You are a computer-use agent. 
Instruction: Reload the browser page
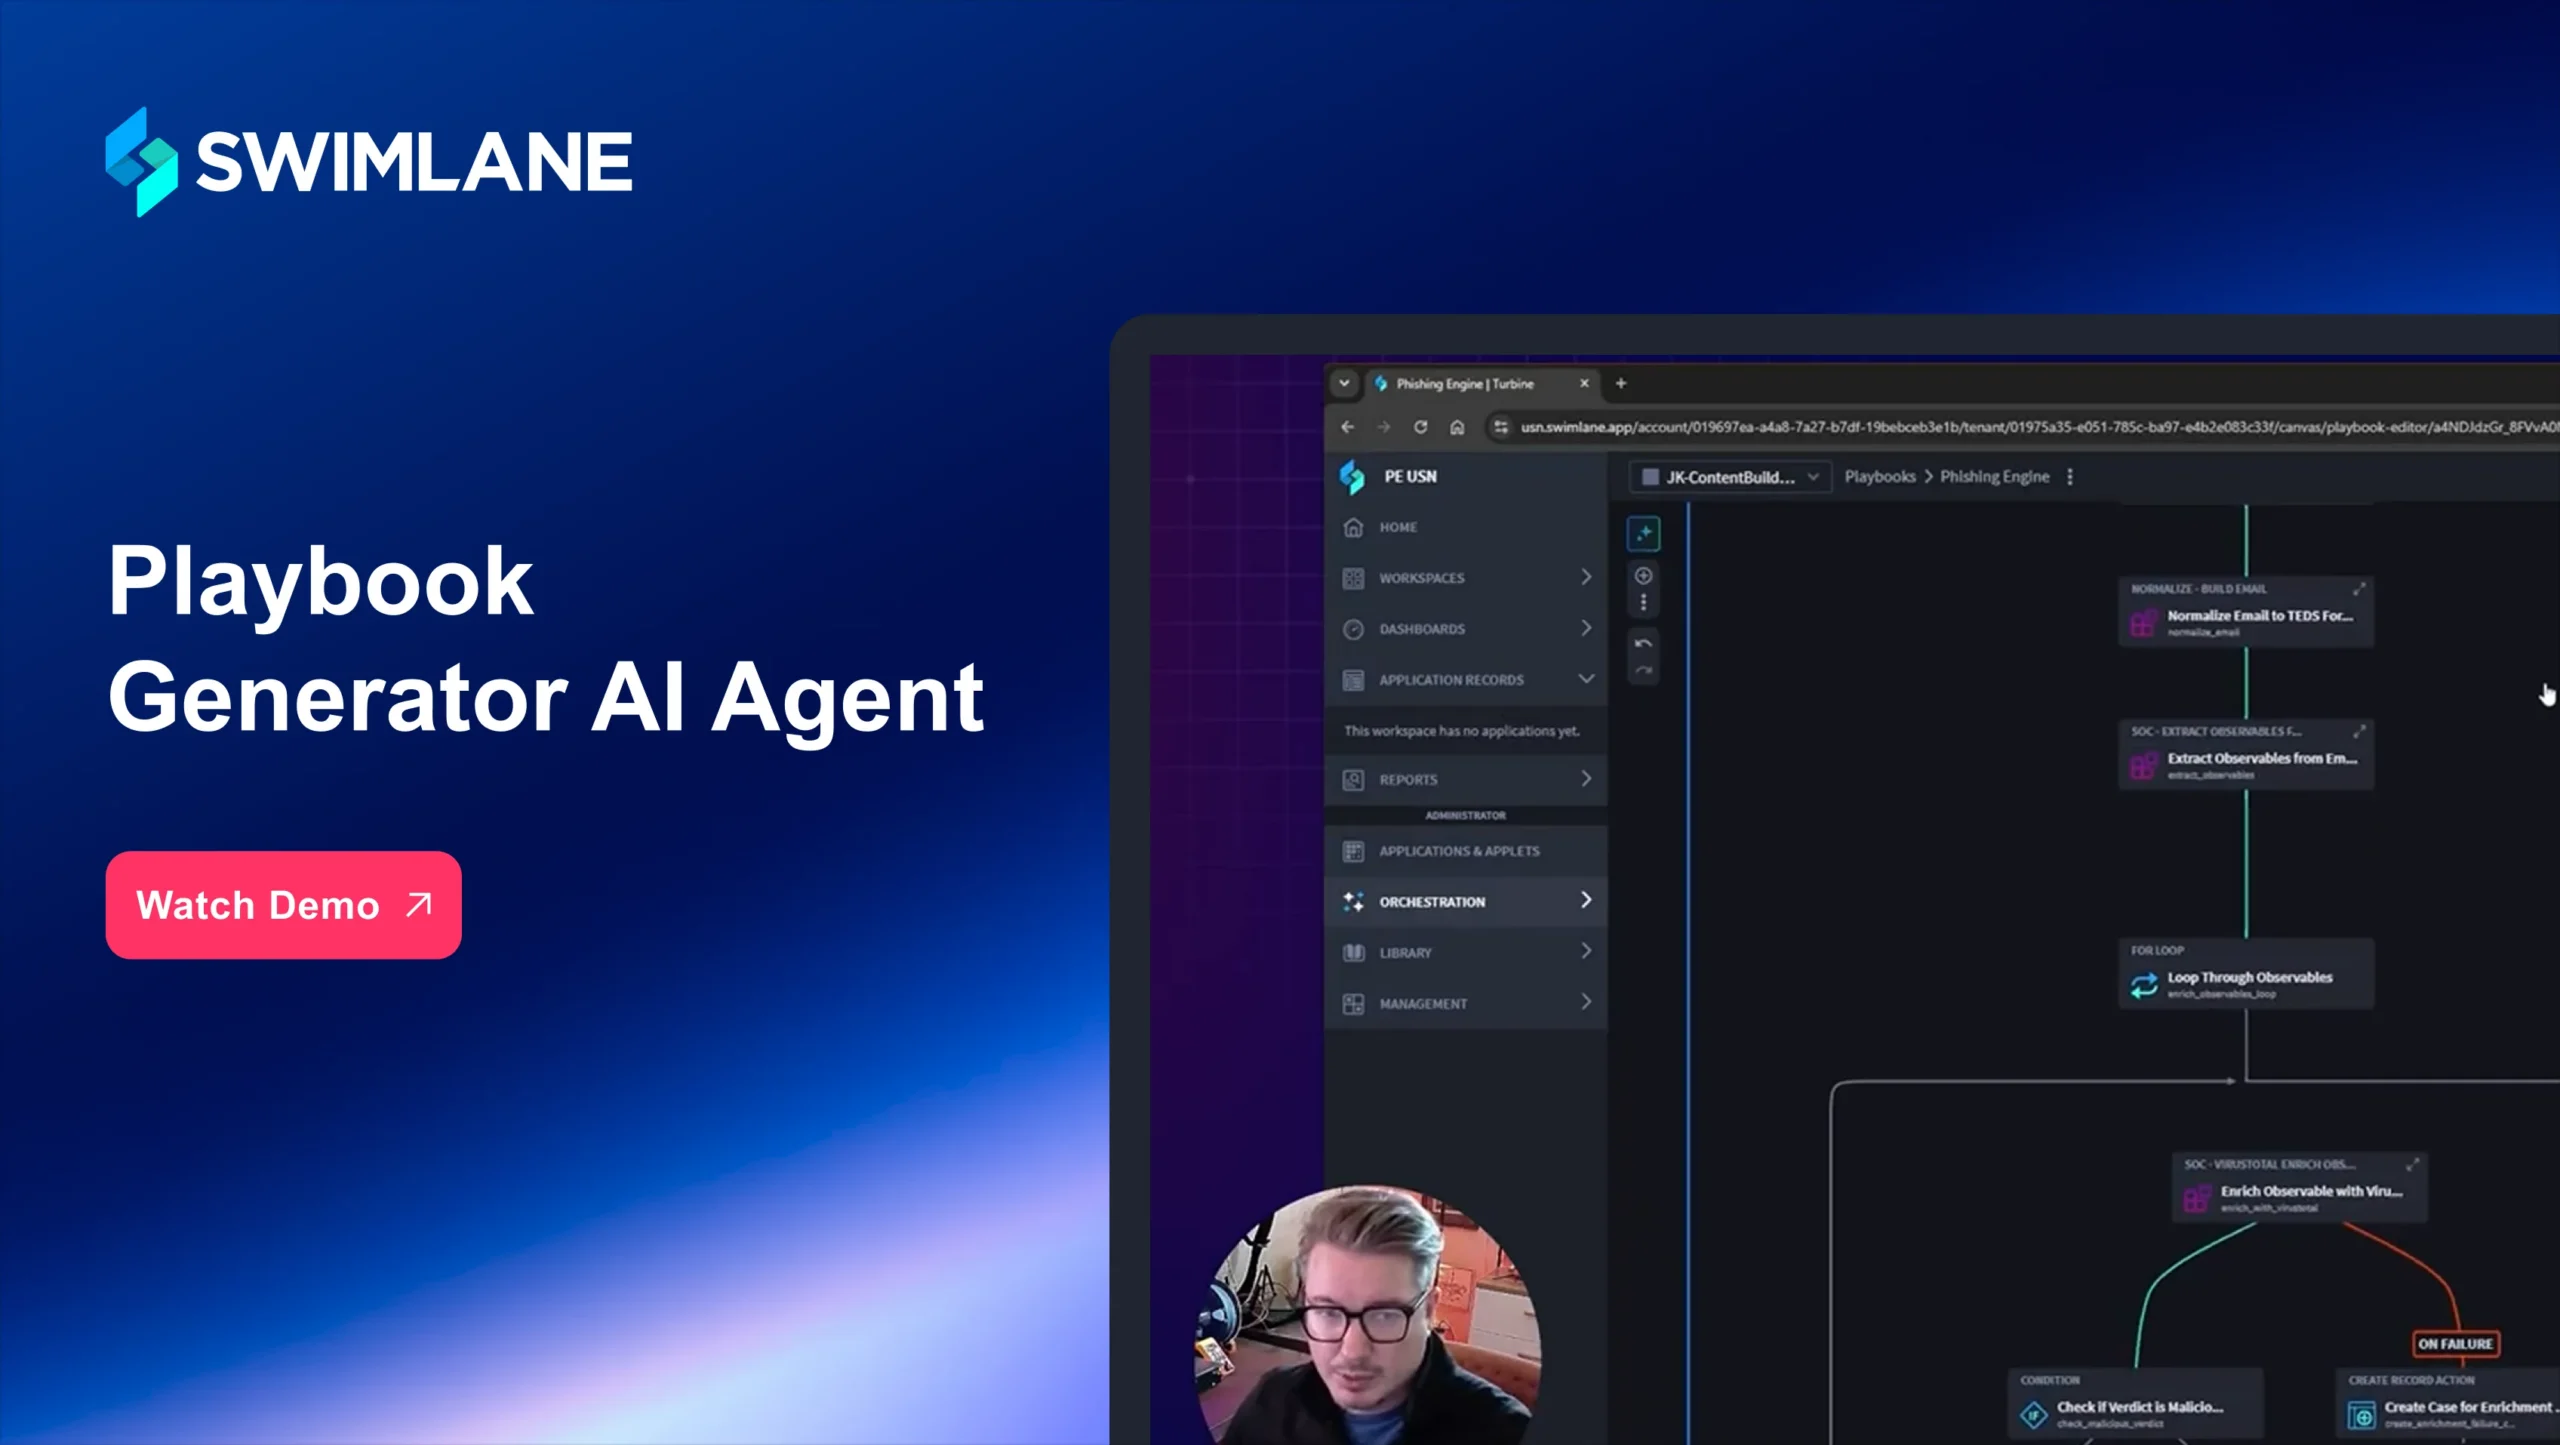pos(1420,427)
